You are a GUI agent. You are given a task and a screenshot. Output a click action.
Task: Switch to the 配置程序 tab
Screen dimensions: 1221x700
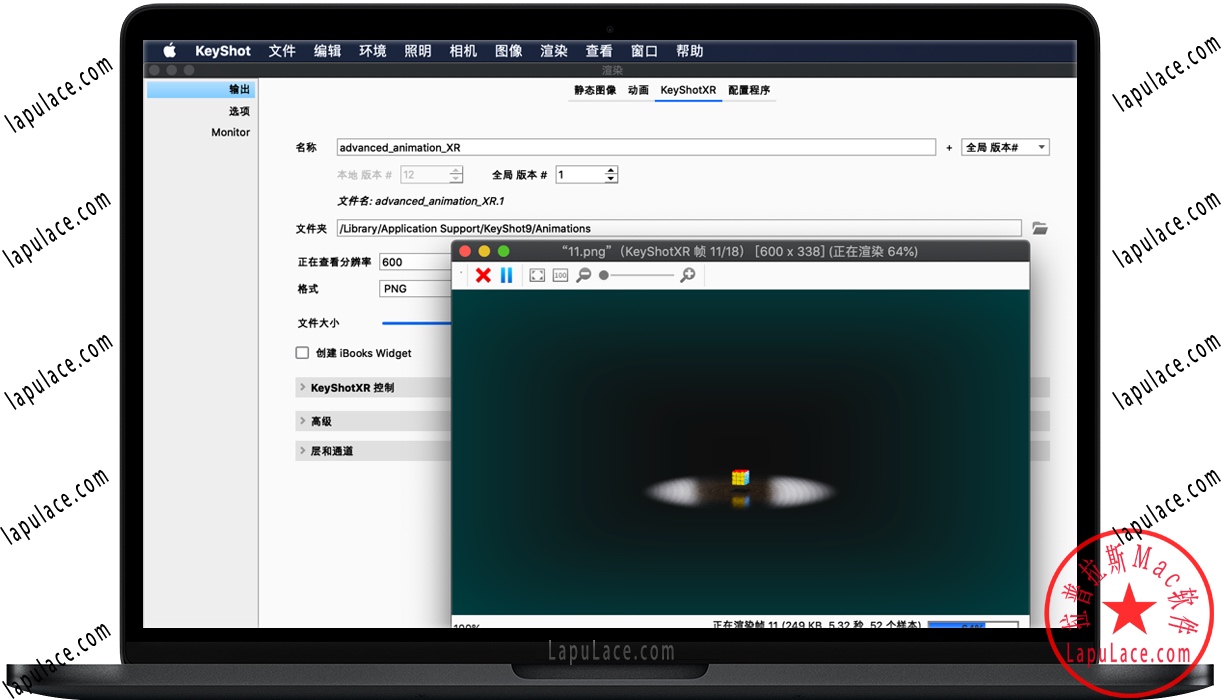[749, 90]
